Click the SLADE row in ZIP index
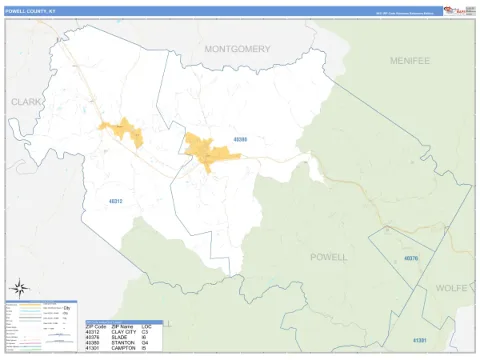This screenshot has width=480, height=360. point(124,337)
